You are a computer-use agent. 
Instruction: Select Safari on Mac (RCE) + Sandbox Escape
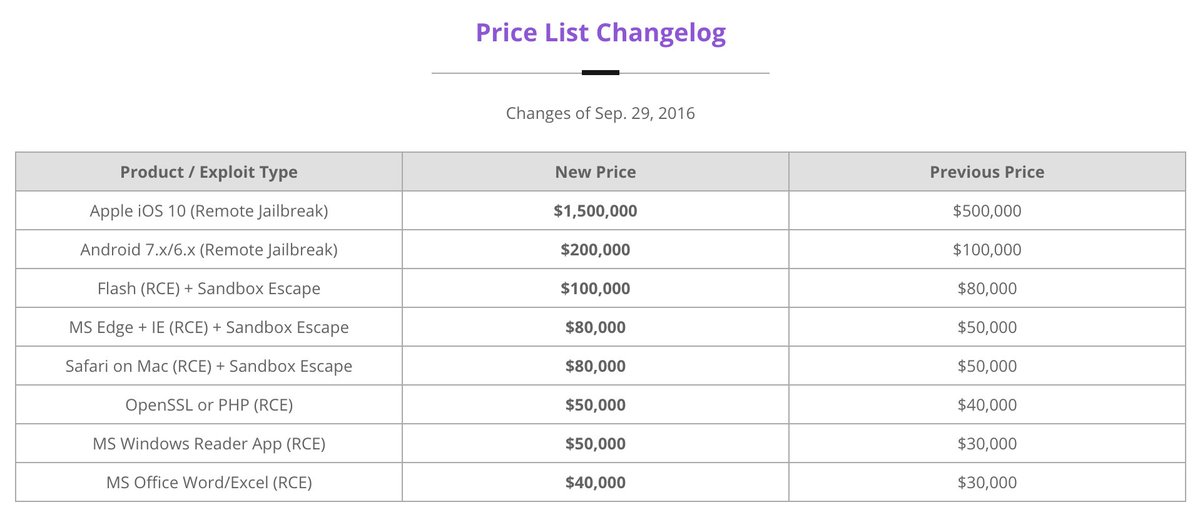tap(208, 366)
